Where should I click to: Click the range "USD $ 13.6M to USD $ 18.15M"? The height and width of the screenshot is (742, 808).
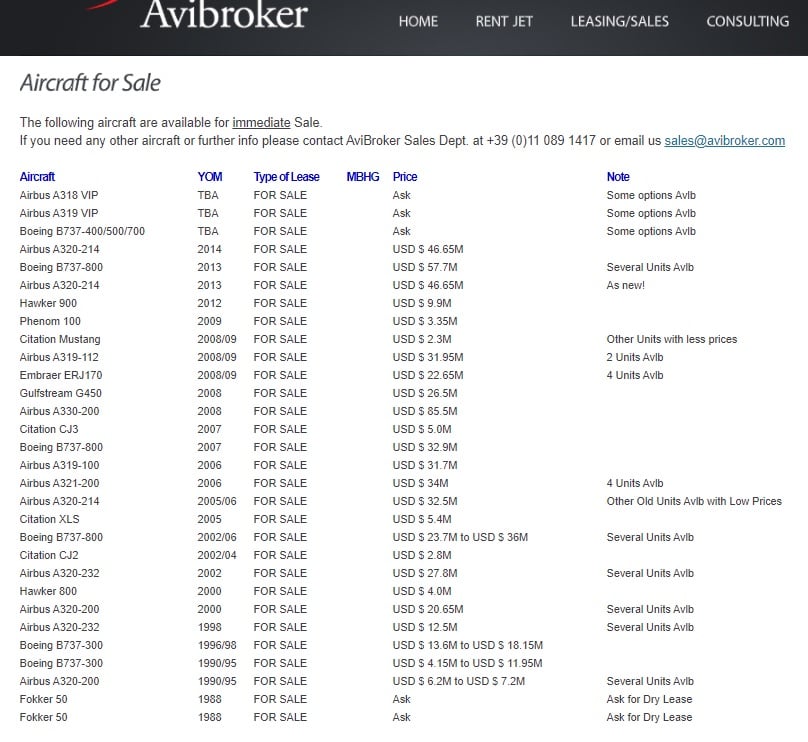point(467,646)
